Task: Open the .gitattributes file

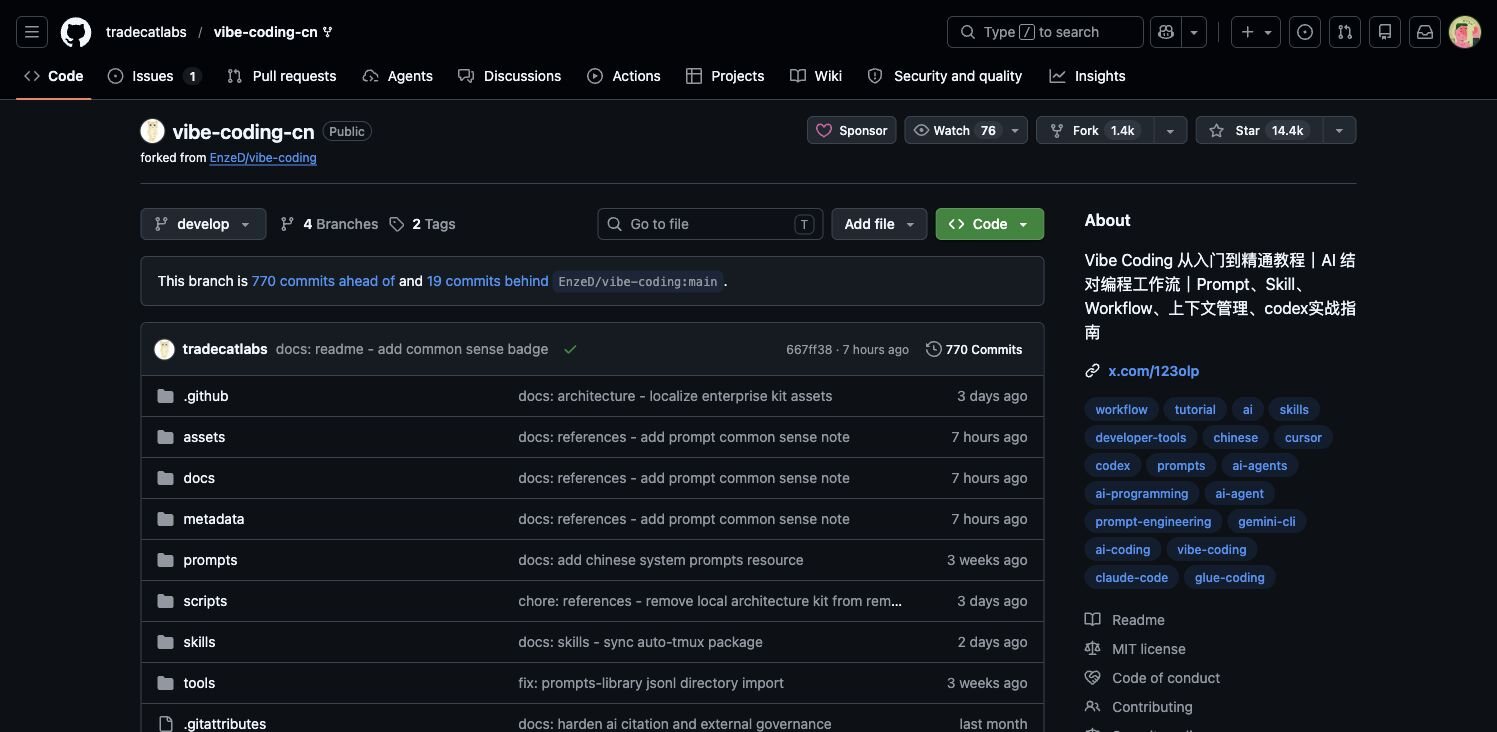Action: pyautogui.click(x=225, y=724)
